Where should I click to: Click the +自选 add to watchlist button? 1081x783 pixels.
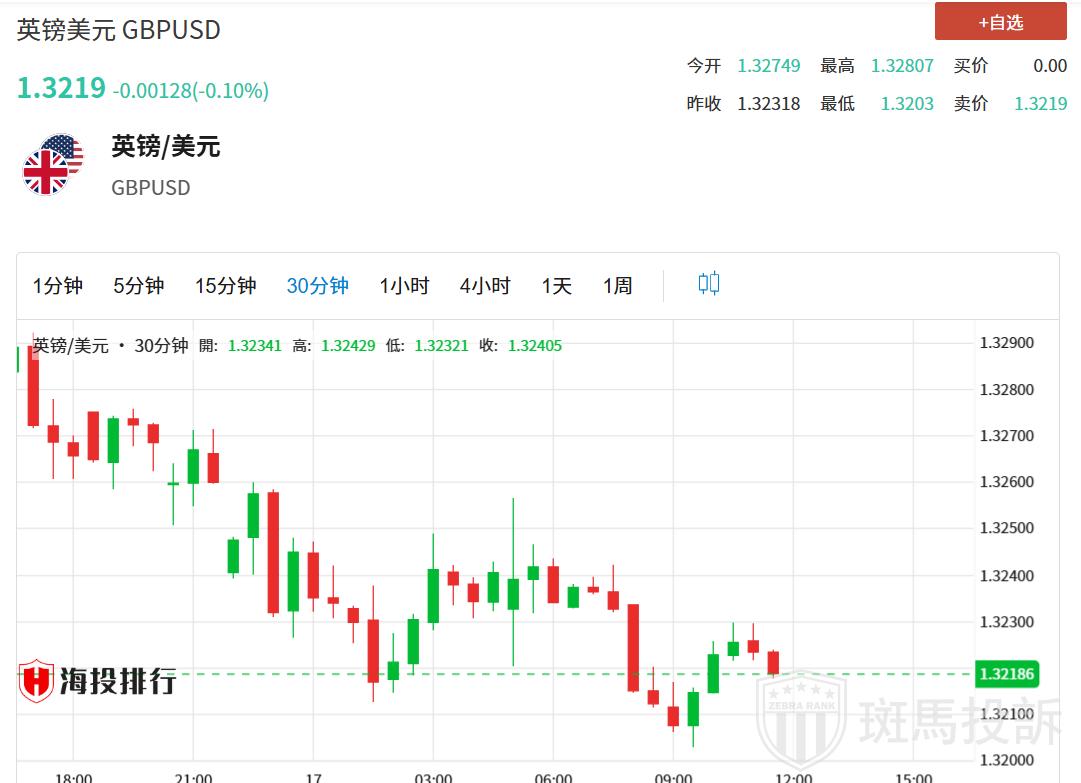click(x=1000, y=22)
